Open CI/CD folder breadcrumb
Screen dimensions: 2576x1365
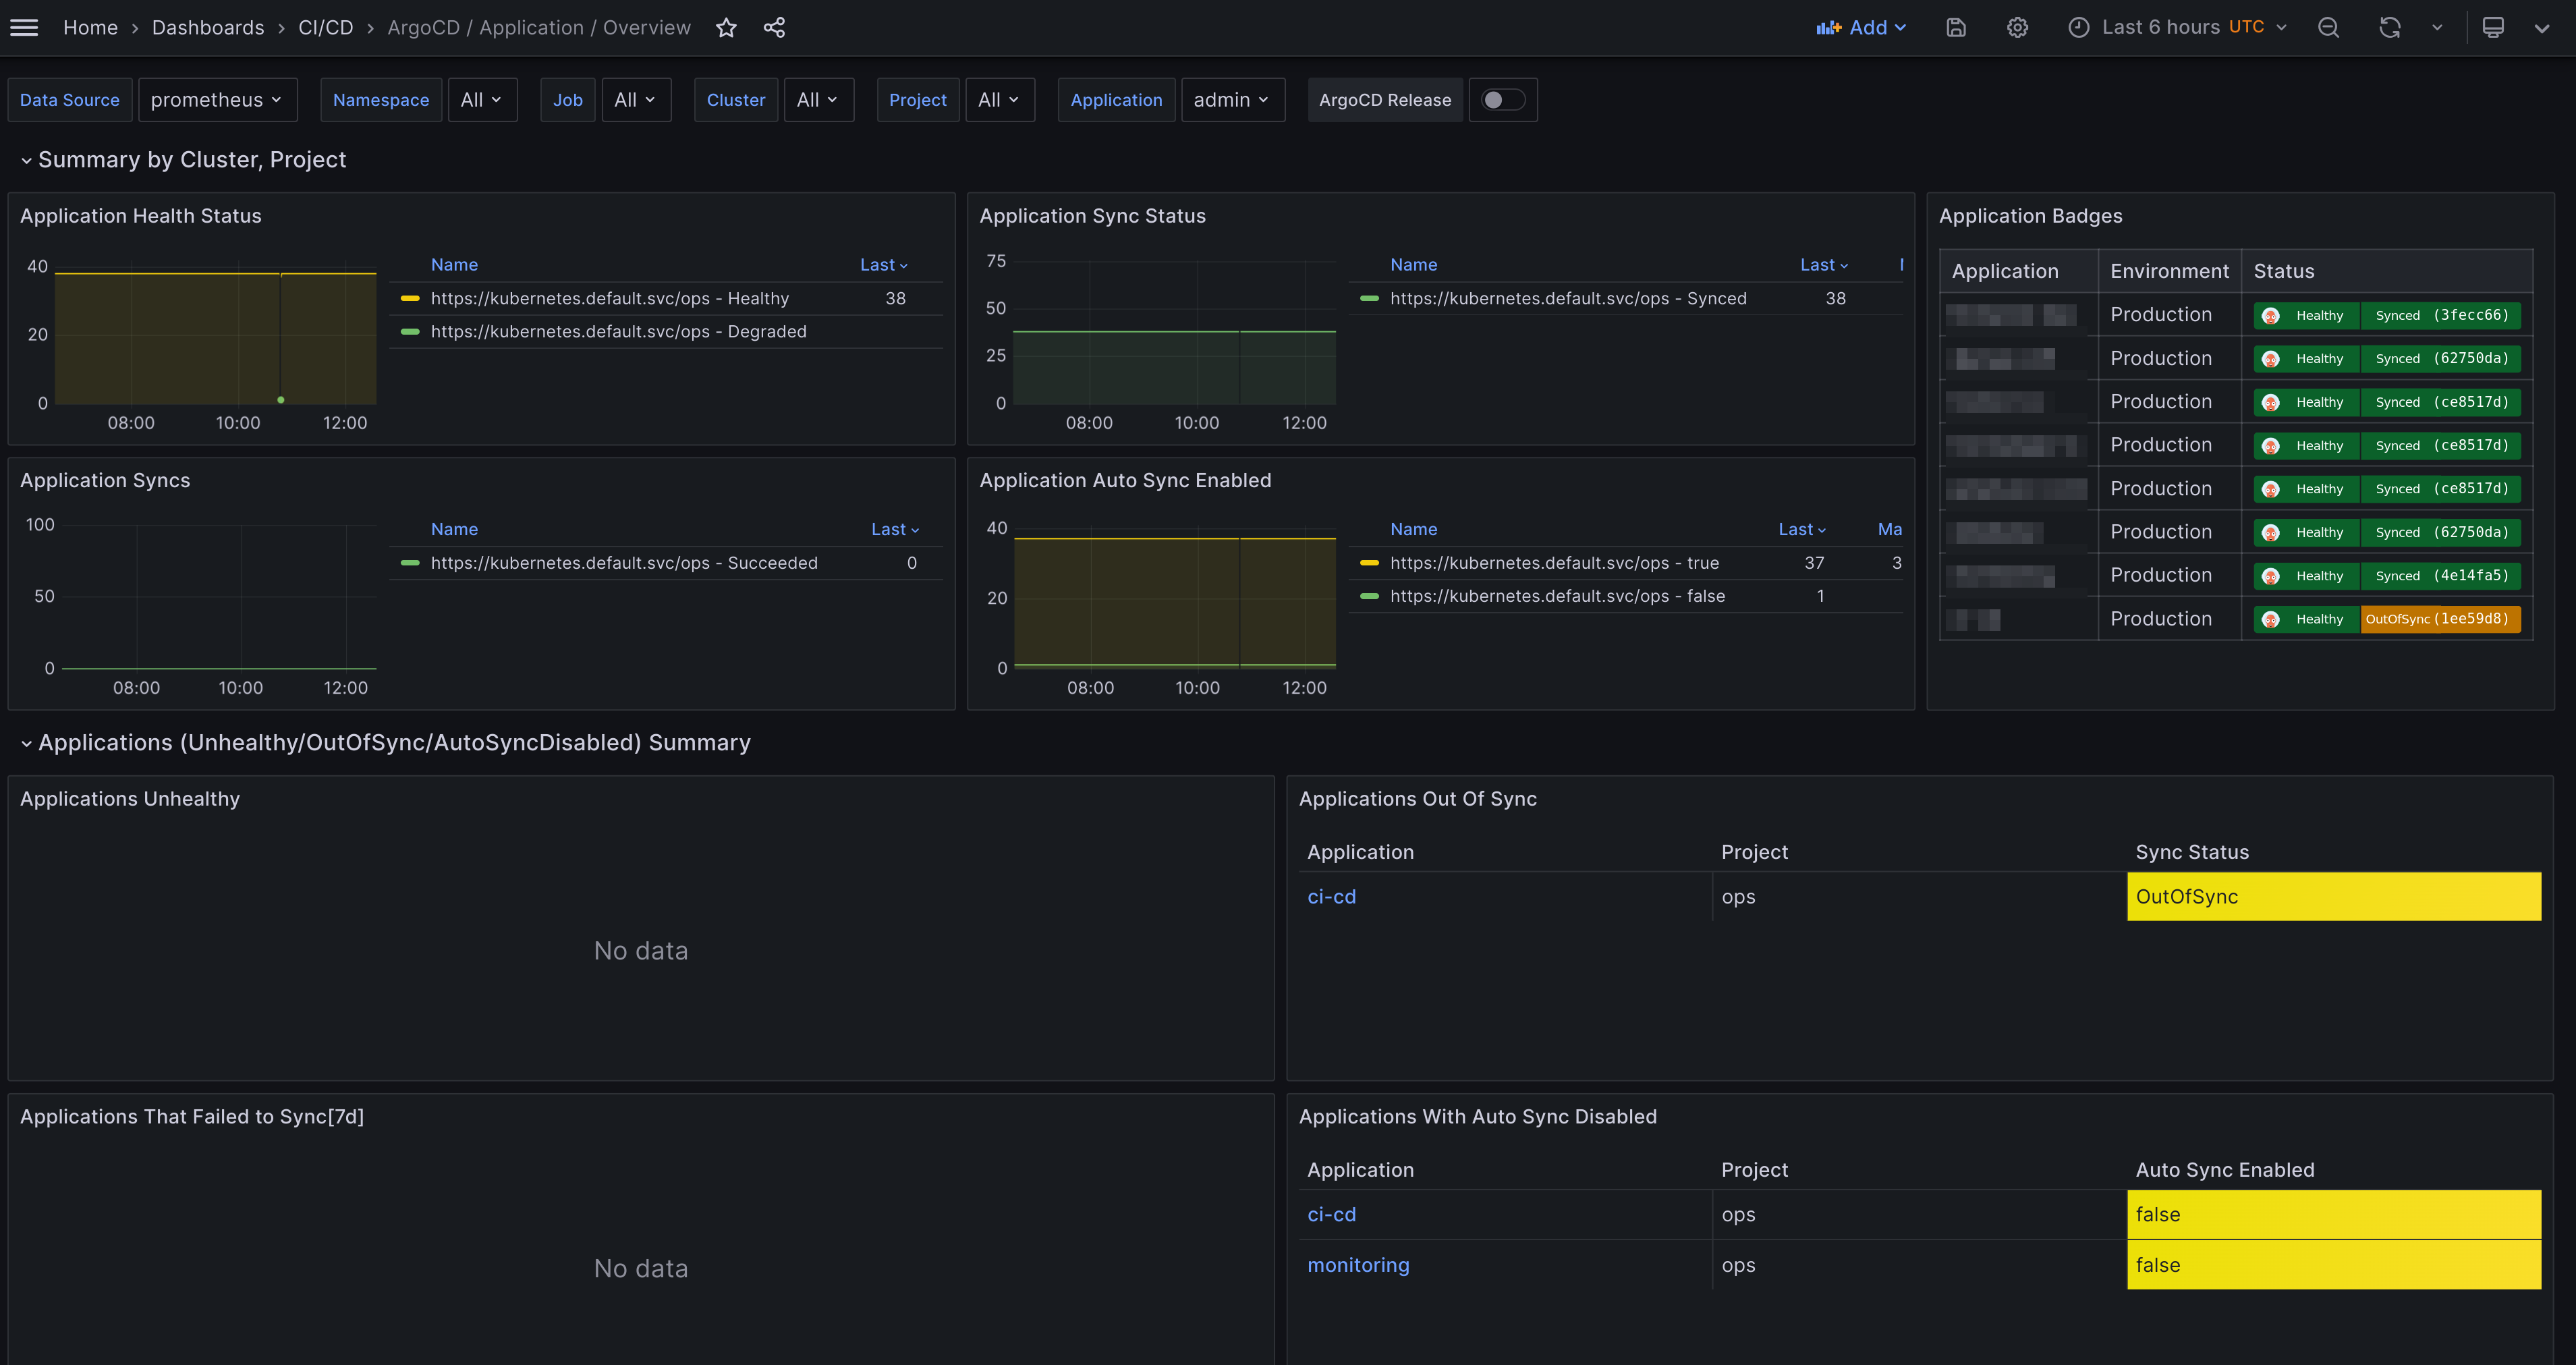tap(325, 28)
